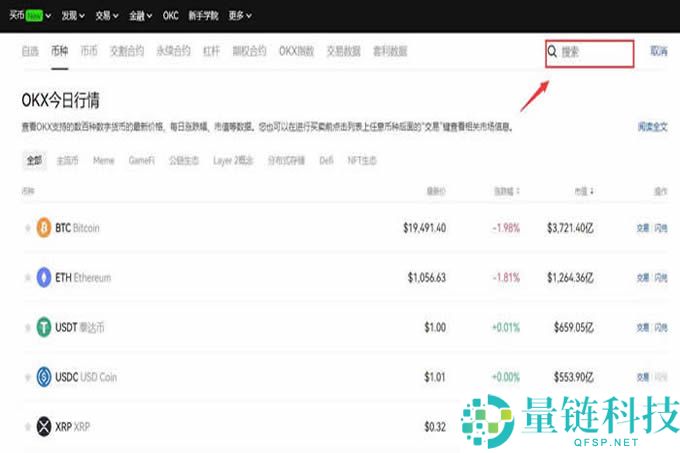The height and width of the screenshot is (453, 680).
Task: Expand the 更多 dropdown
Action: 240,16
